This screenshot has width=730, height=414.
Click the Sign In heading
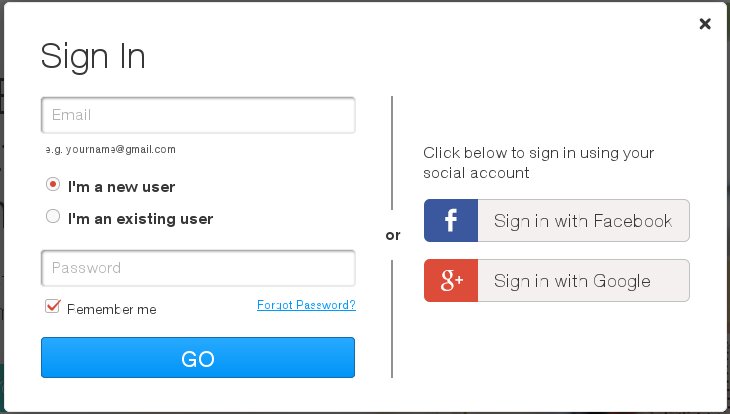pyautogui.click(x=93, y=56)
